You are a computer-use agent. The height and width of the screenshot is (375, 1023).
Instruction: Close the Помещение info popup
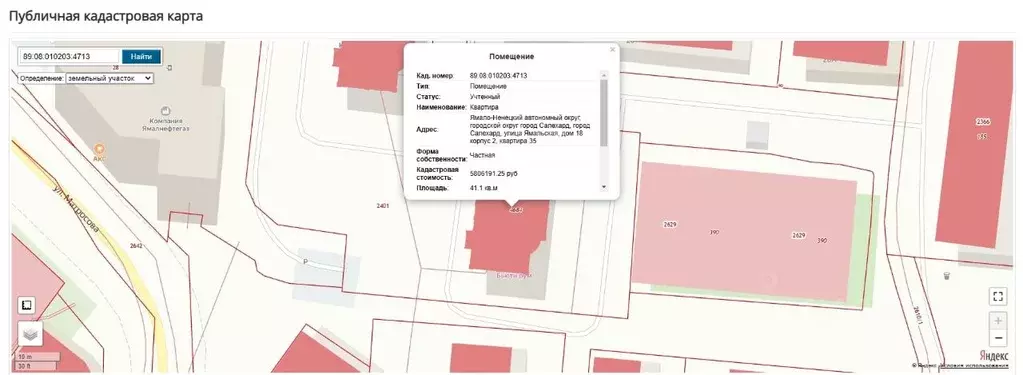(612, 50)
